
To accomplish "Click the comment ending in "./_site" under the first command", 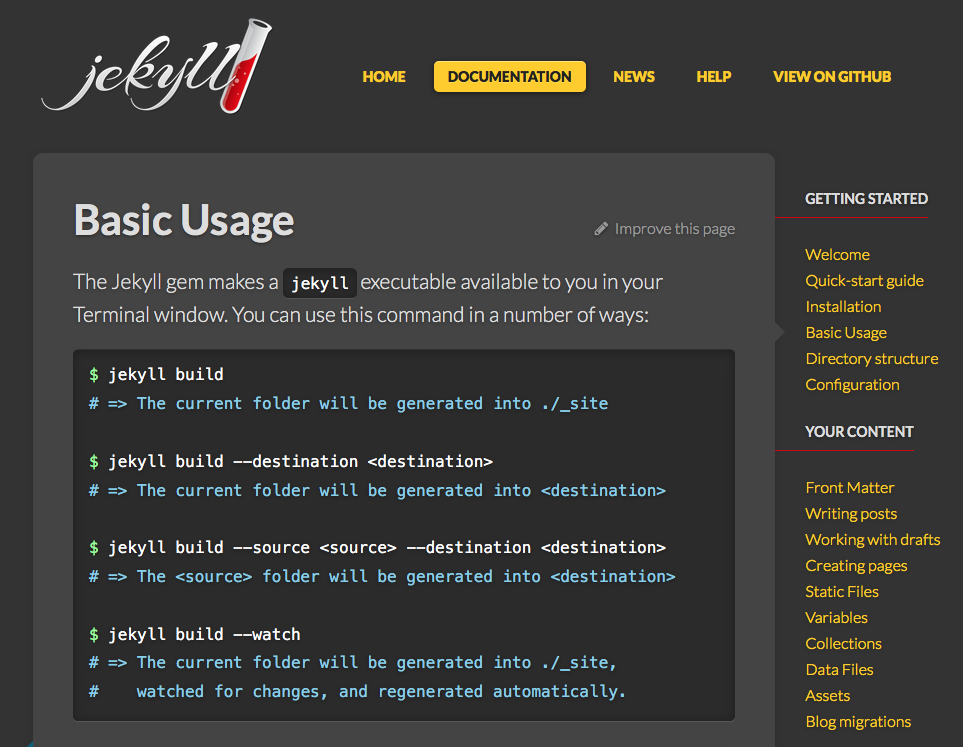I will pos(349,404).
